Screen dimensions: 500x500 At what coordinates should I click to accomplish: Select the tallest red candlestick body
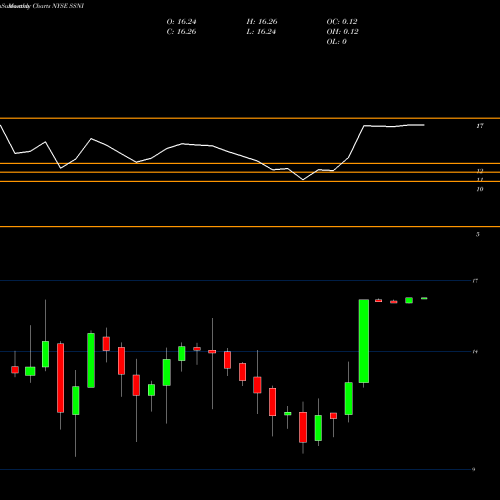[60, 378]
